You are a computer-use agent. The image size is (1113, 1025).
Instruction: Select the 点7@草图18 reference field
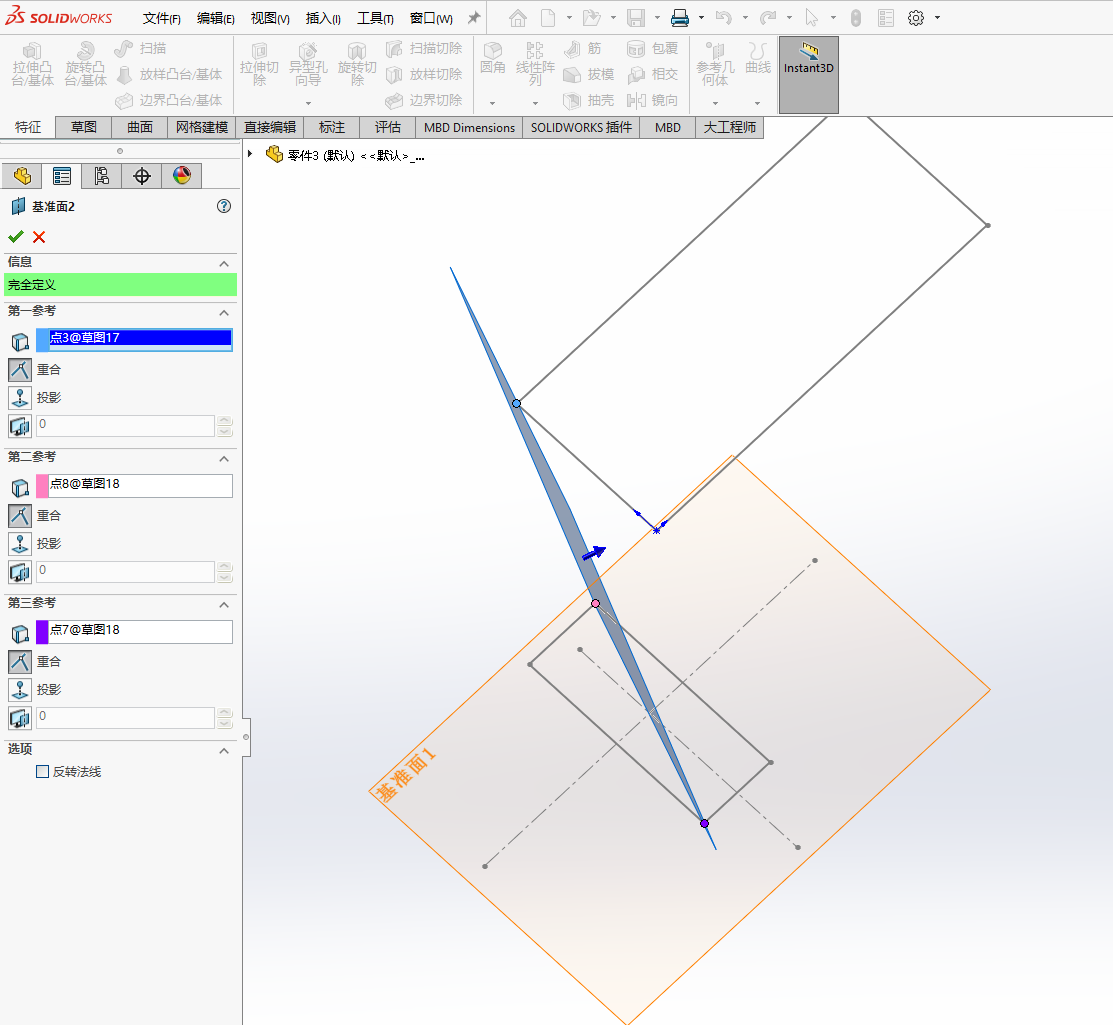pos(140,631)
